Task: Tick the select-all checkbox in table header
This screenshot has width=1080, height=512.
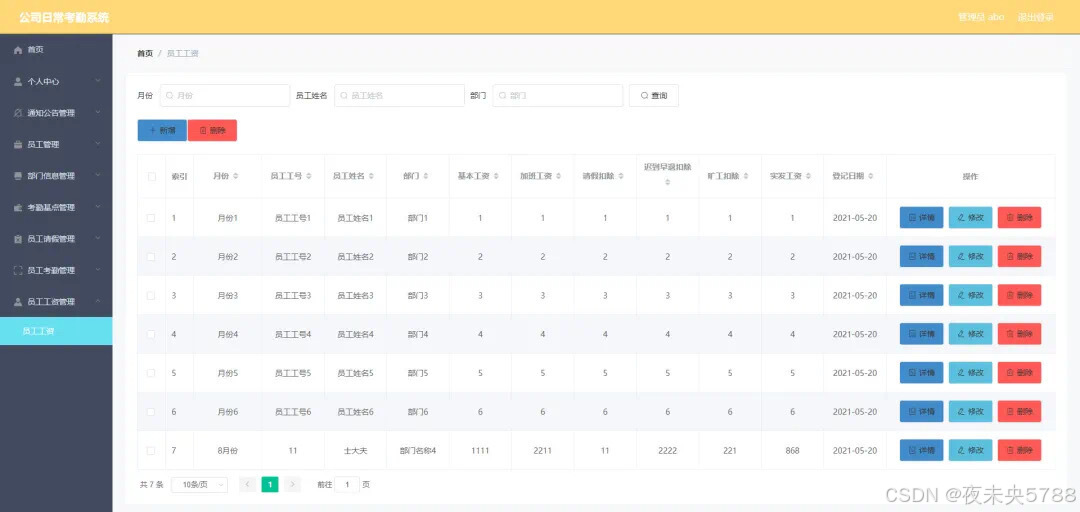Action: point(152,176)
